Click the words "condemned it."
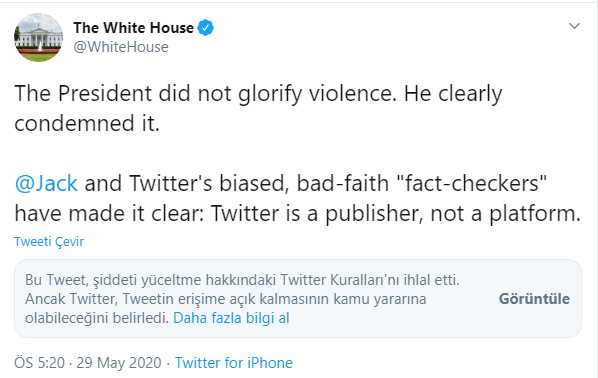 point(87,123)
